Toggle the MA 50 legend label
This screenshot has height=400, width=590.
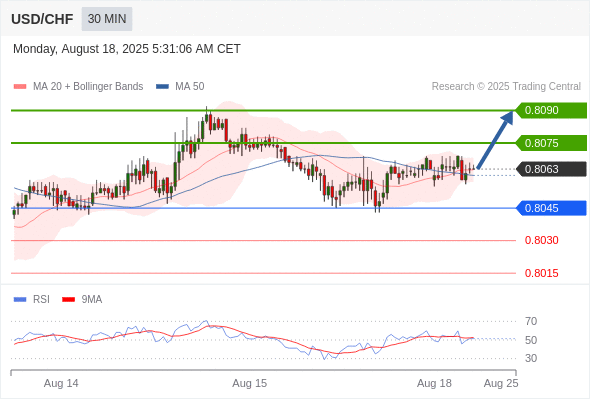[190, 87]
